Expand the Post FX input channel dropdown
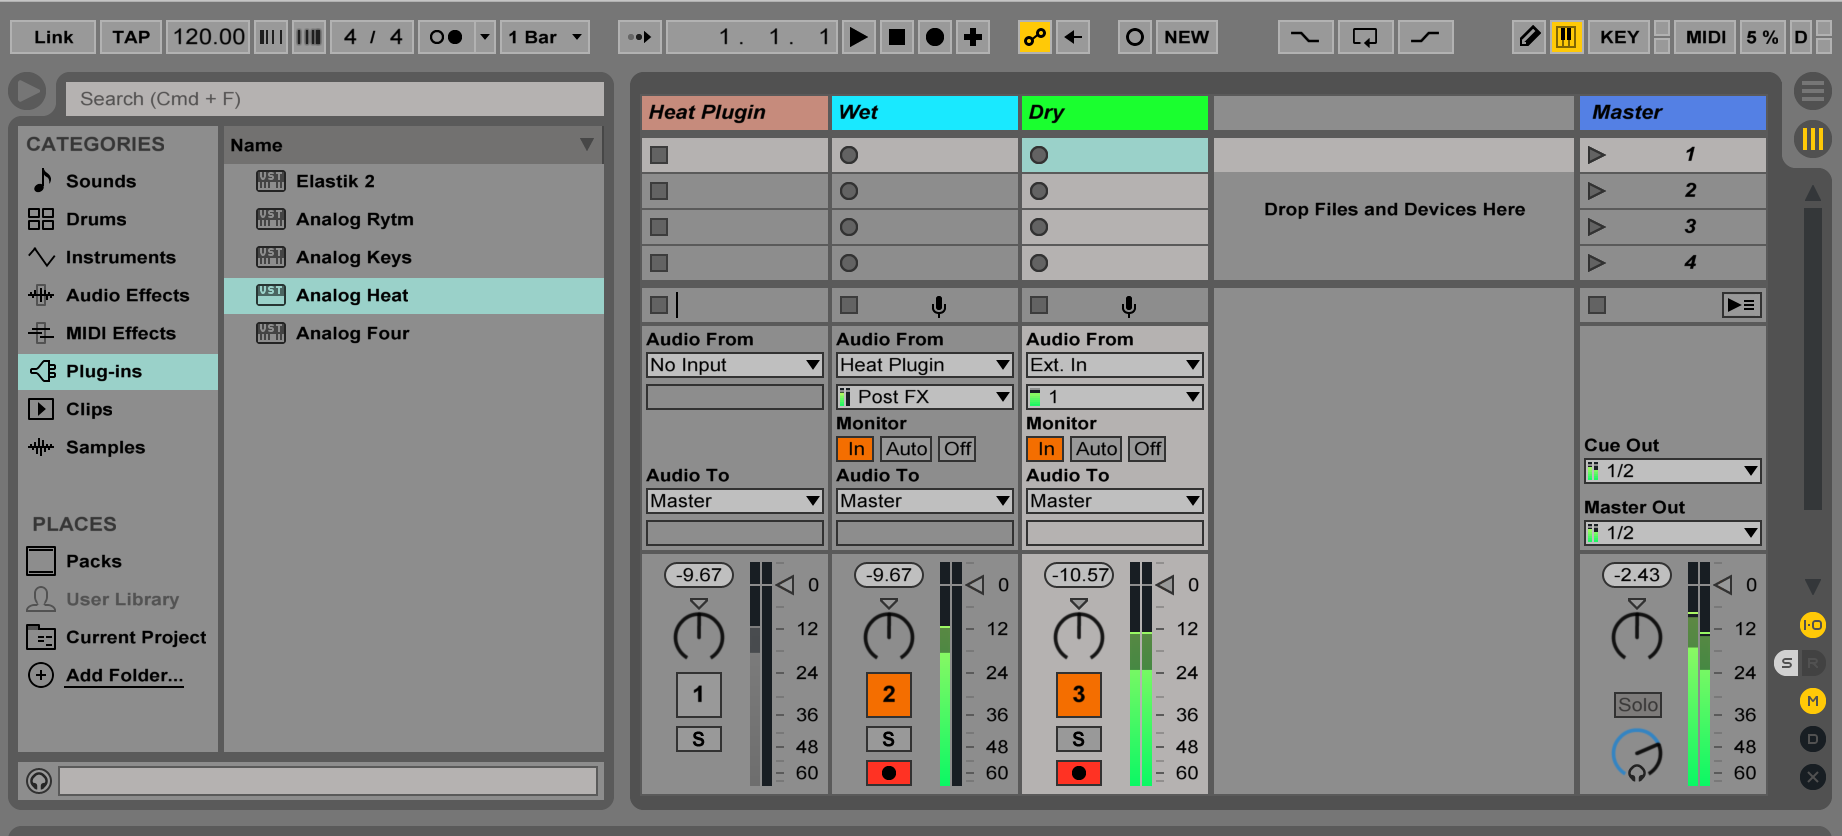 click(924, 397)
